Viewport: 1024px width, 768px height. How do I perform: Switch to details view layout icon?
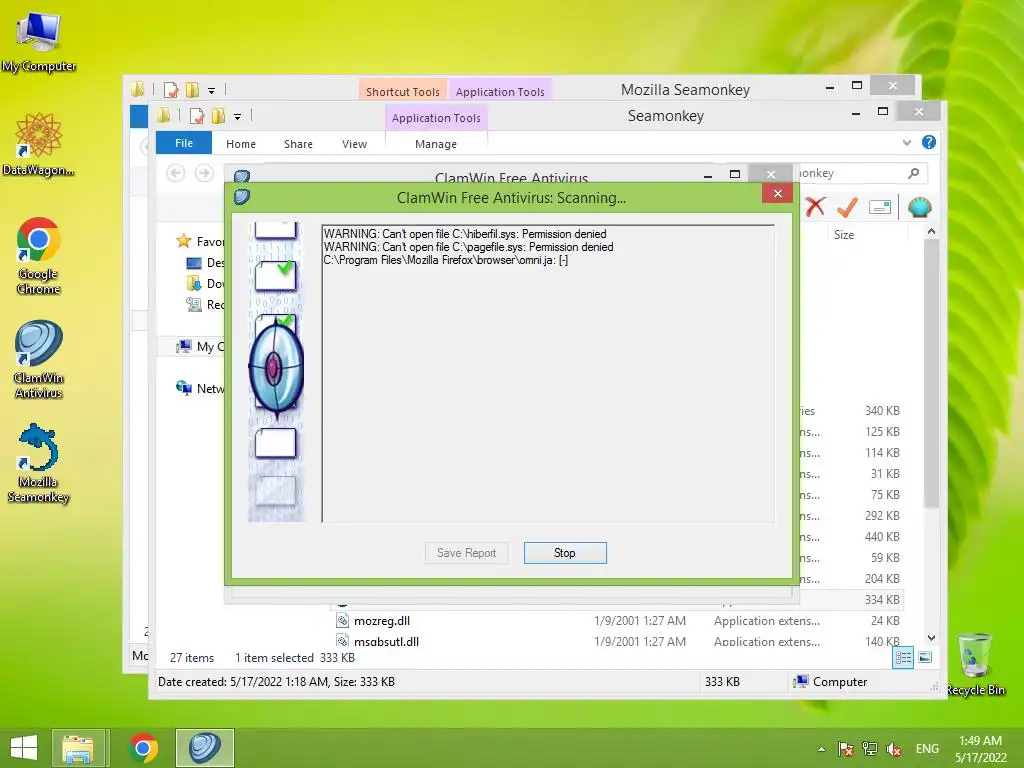point(903,658)
